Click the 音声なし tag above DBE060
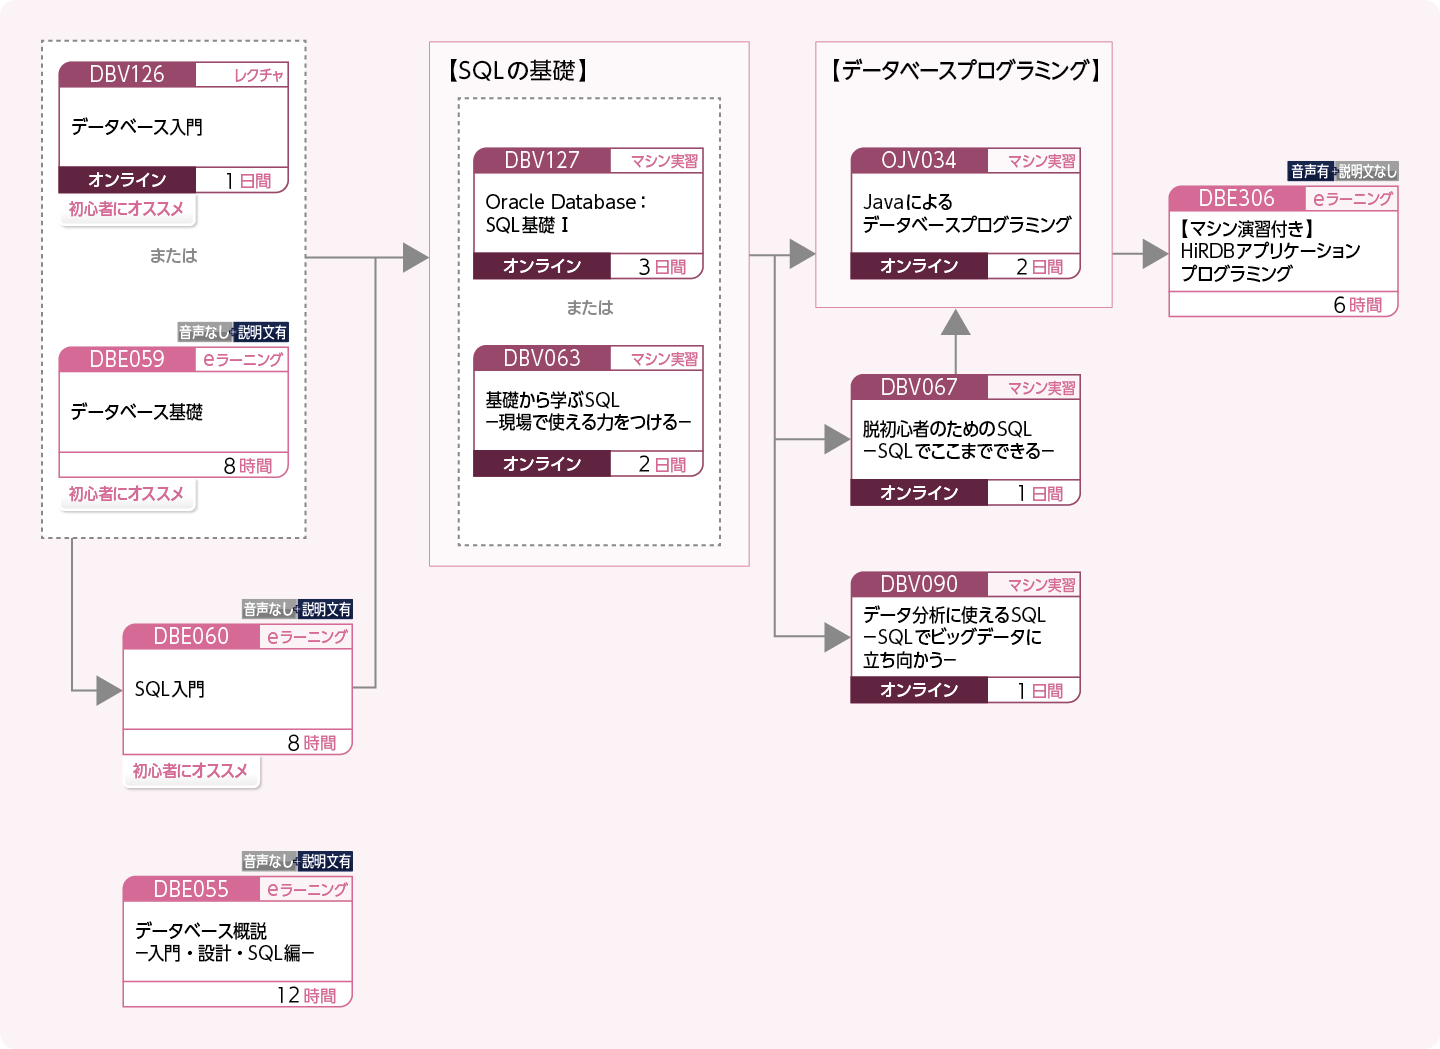This screenshot has width=1440, height=1049. click(269, 609)
